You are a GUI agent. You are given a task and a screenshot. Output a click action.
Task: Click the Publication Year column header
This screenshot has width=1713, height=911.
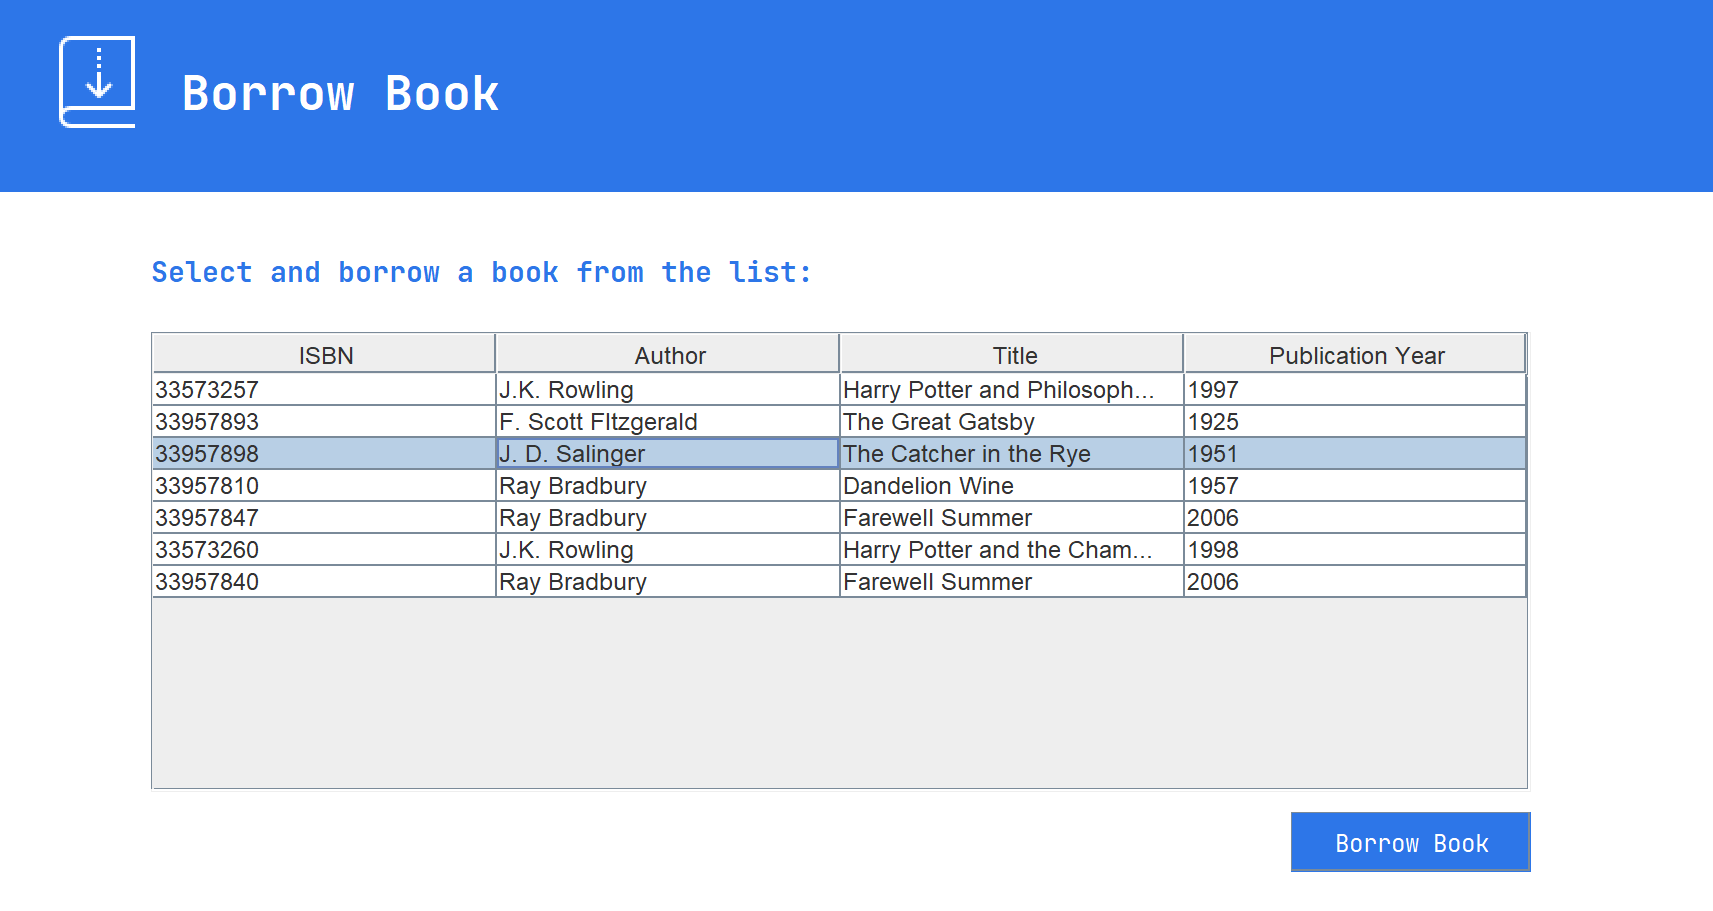tap(1355, 354)
